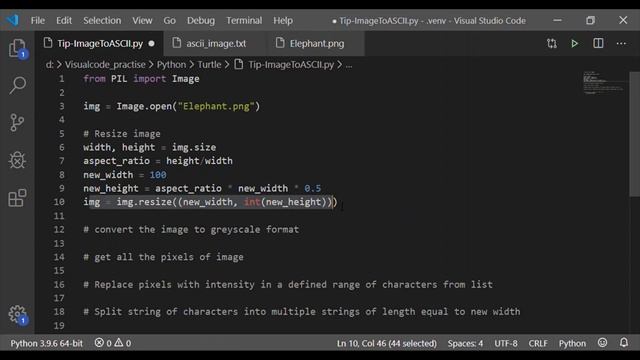640x360 pixels.
Task: Open errors and warnings count in status bar
Action: 113,343
